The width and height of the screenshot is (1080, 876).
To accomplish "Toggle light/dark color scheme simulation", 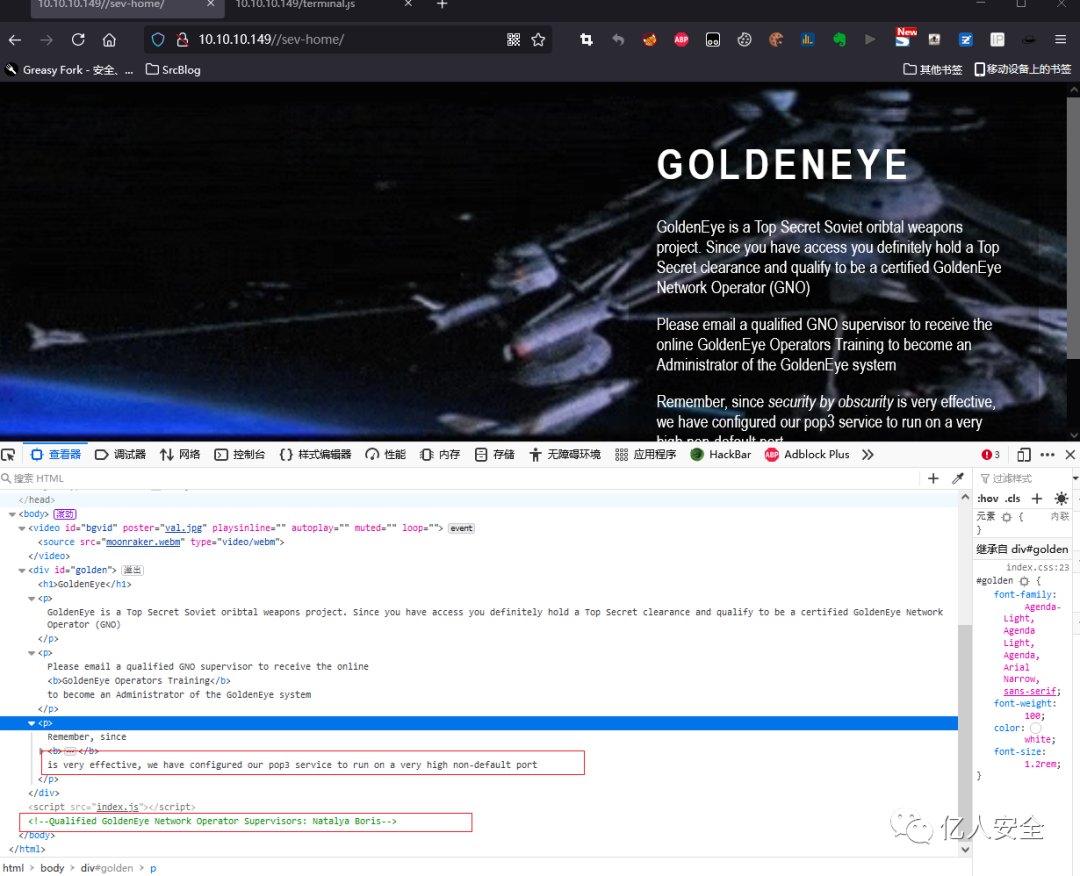I will pos(1061,499).
